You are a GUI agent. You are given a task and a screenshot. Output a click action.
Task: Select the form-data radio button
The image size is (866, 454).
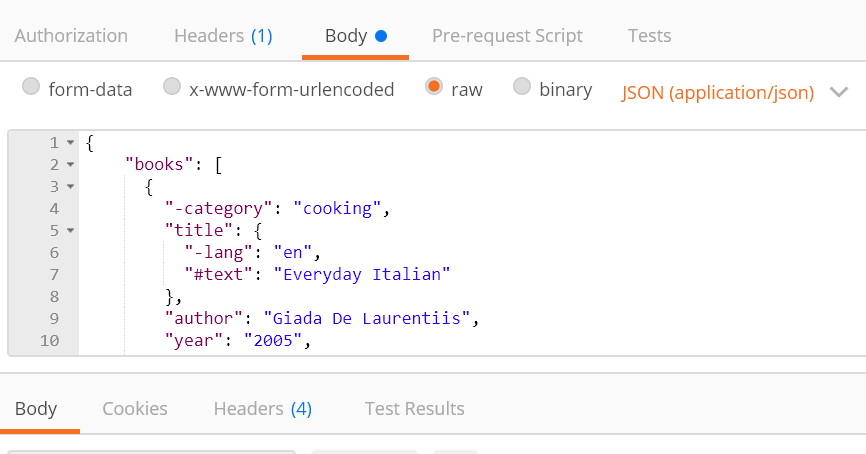click(x=31, y=87)
